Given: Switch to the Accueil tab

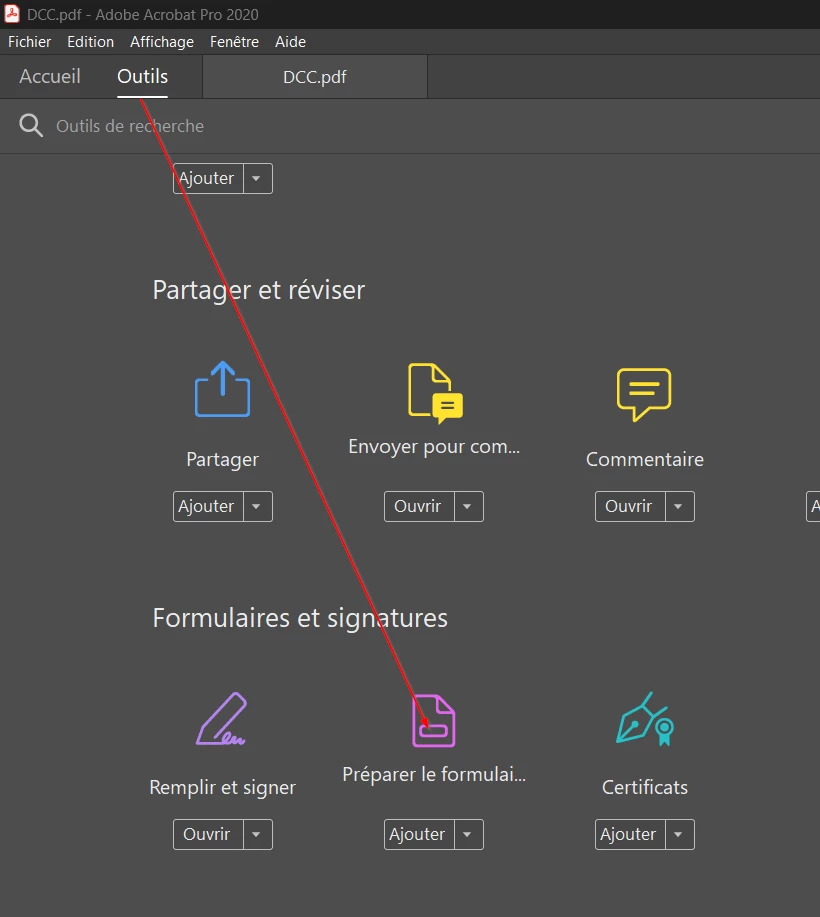Looking at the screenshot, I should point(50,77).
